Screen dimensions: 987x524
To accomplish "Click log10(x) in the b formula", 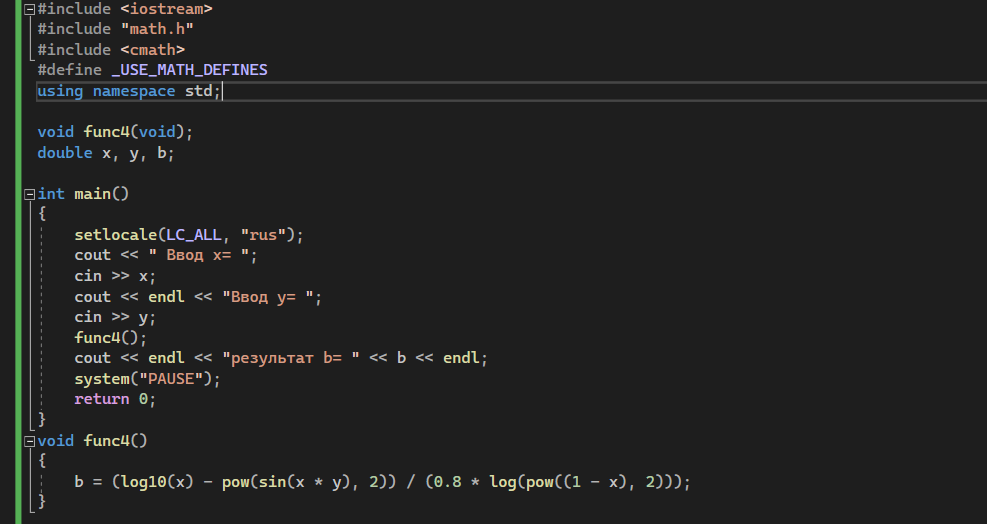I will (x=157, y=482).
